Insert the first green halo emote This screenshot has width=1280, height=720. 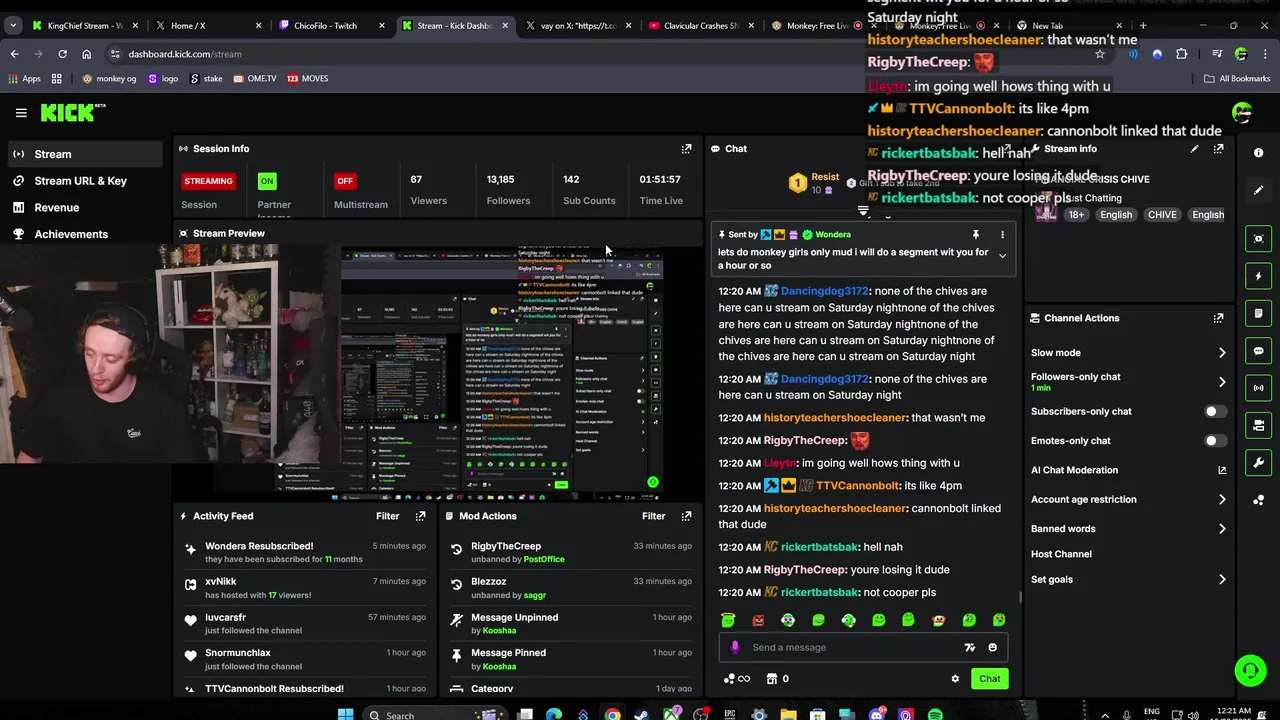tap(728, 620)
